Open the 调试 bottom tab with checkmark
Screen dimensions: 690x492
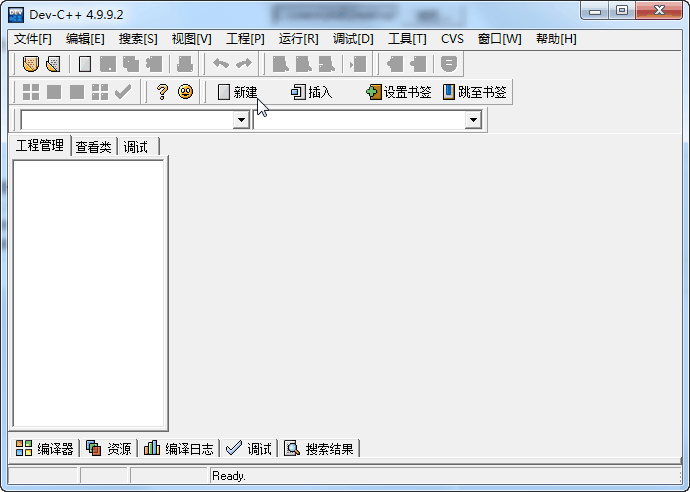(x=249, y=448)
